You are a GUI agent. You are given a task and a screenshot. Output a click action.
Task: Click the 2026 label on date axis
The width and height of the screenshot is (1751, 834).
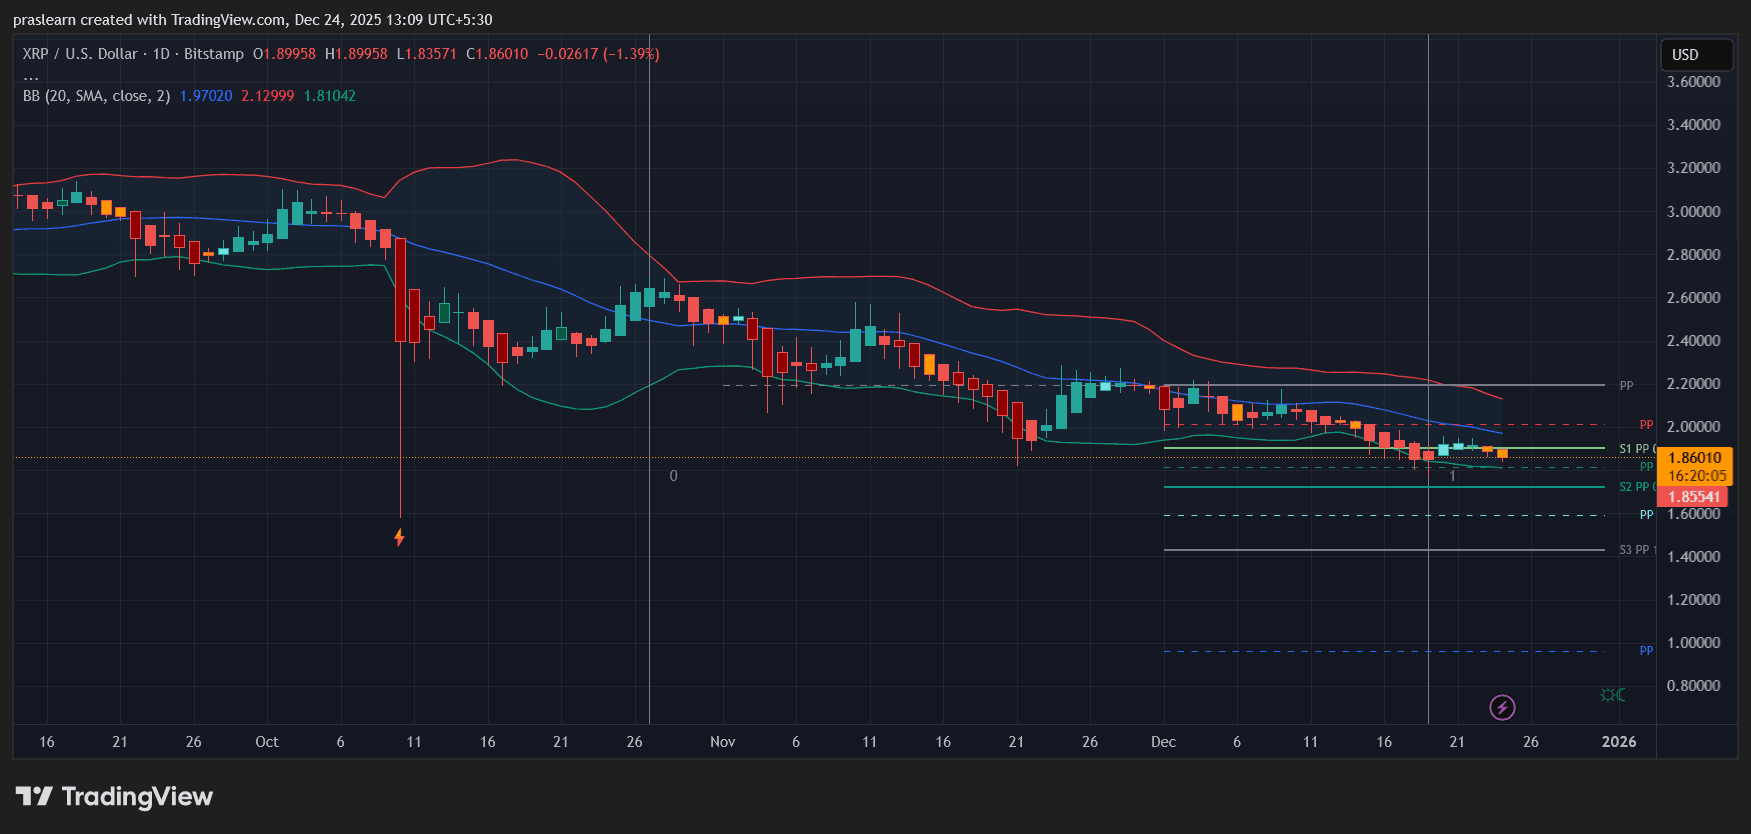pyautogui.click(x=1619, y=742)
